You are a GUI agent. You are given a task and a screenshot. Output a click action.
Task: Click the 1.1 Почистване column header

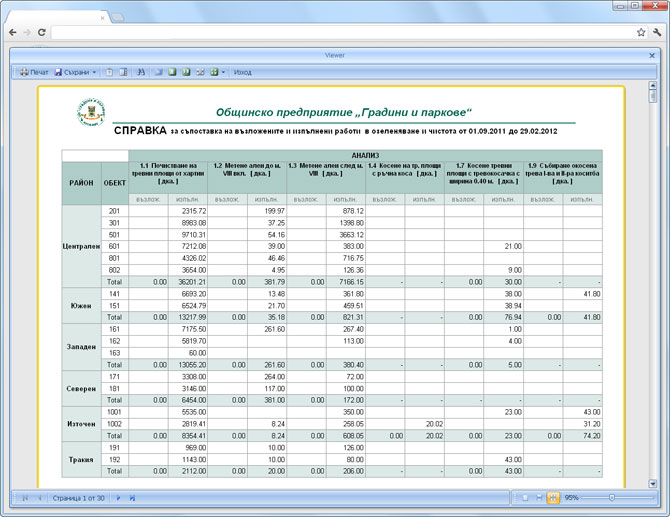point(168,177)
